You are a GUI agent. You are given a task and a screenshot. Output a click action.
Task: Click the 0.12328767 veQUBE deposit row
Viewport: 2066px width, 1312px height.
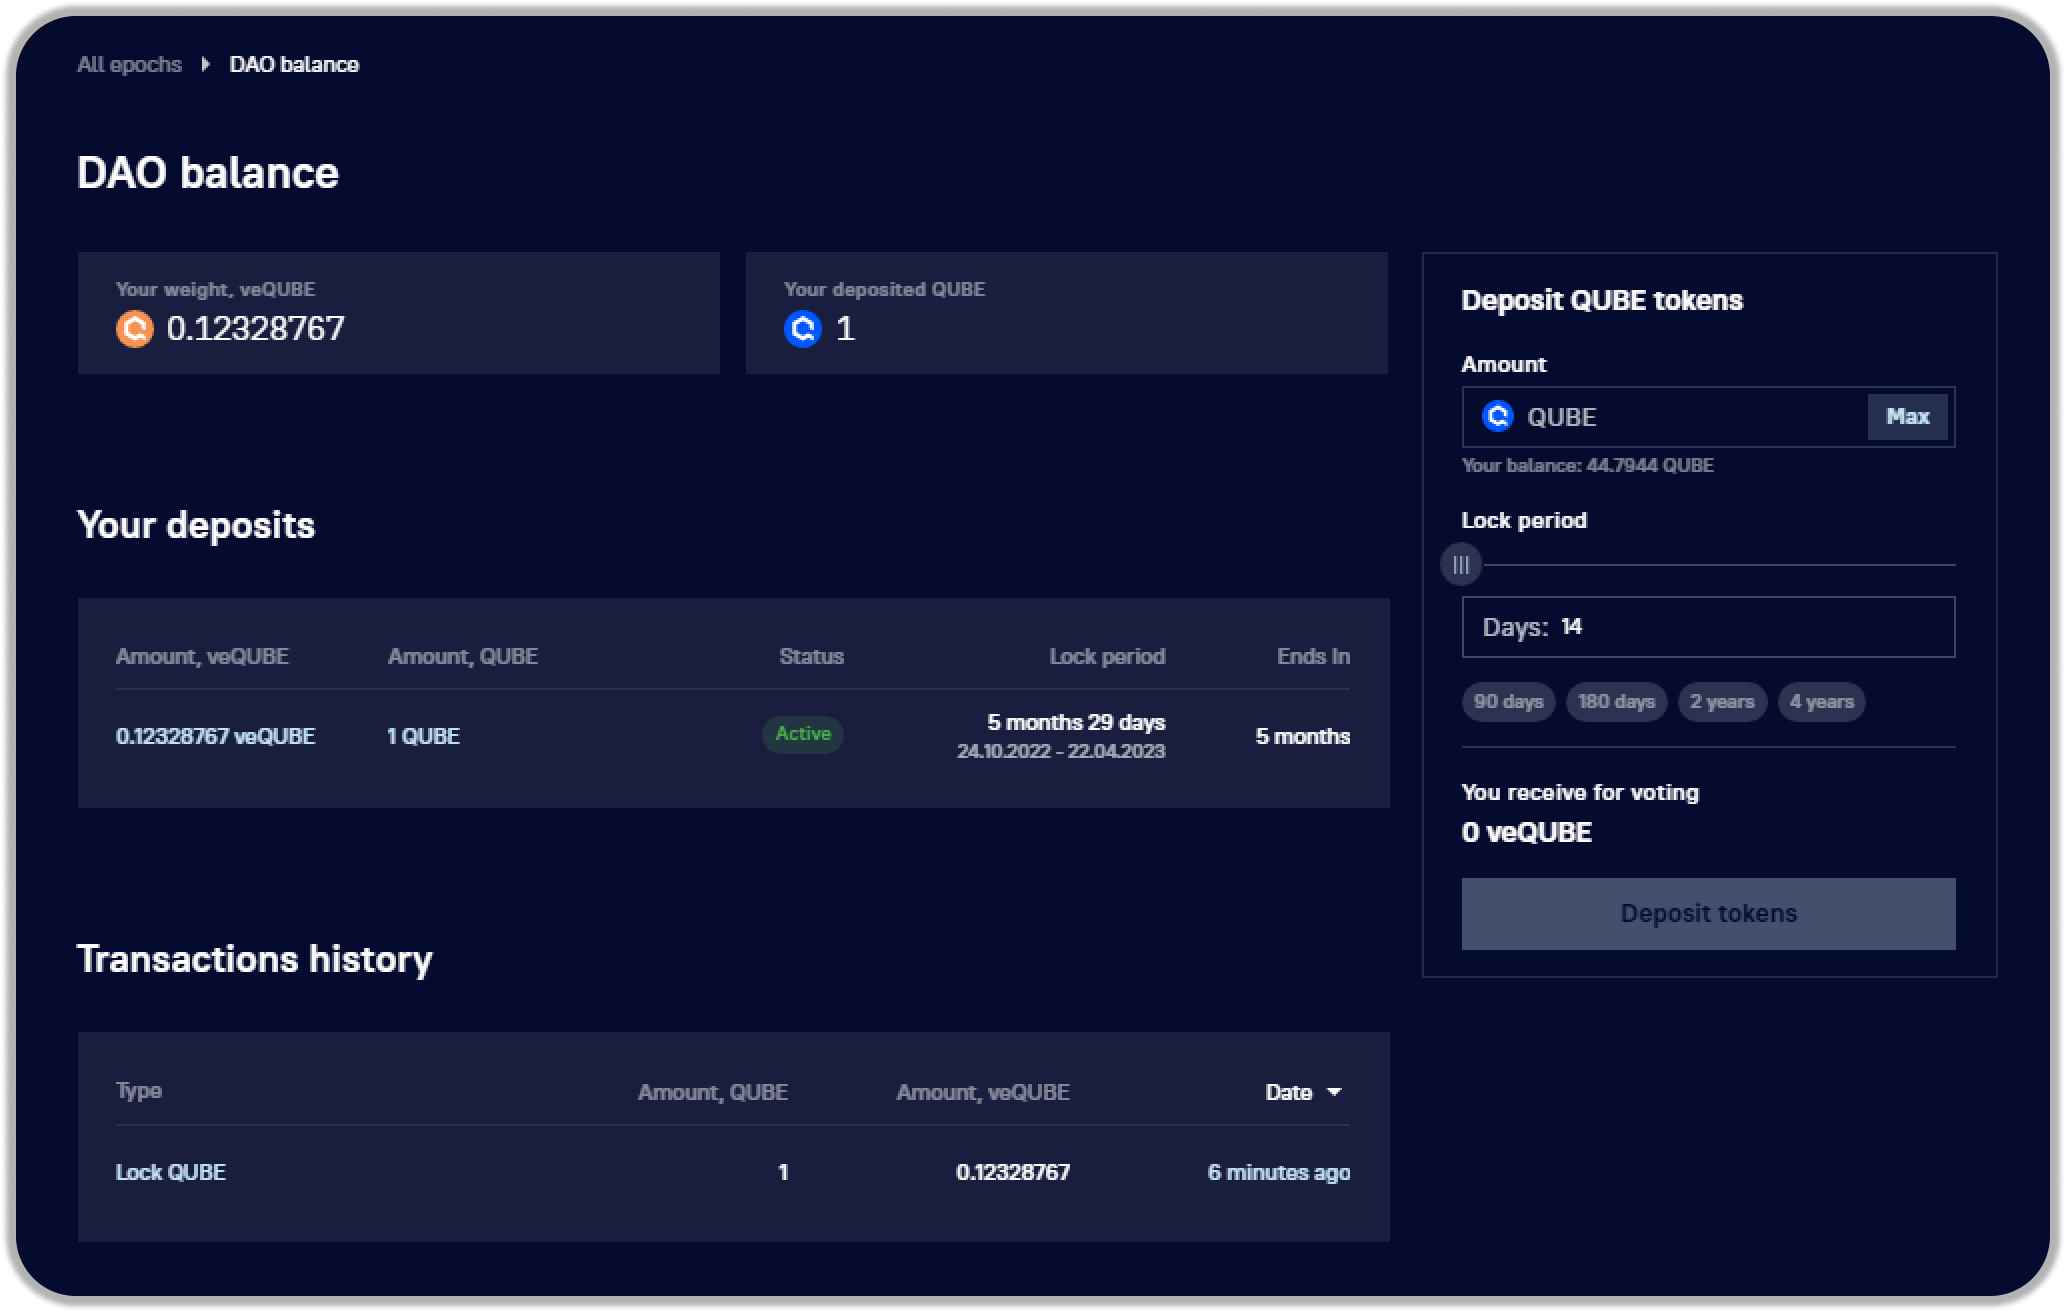[x=215, y=736]
